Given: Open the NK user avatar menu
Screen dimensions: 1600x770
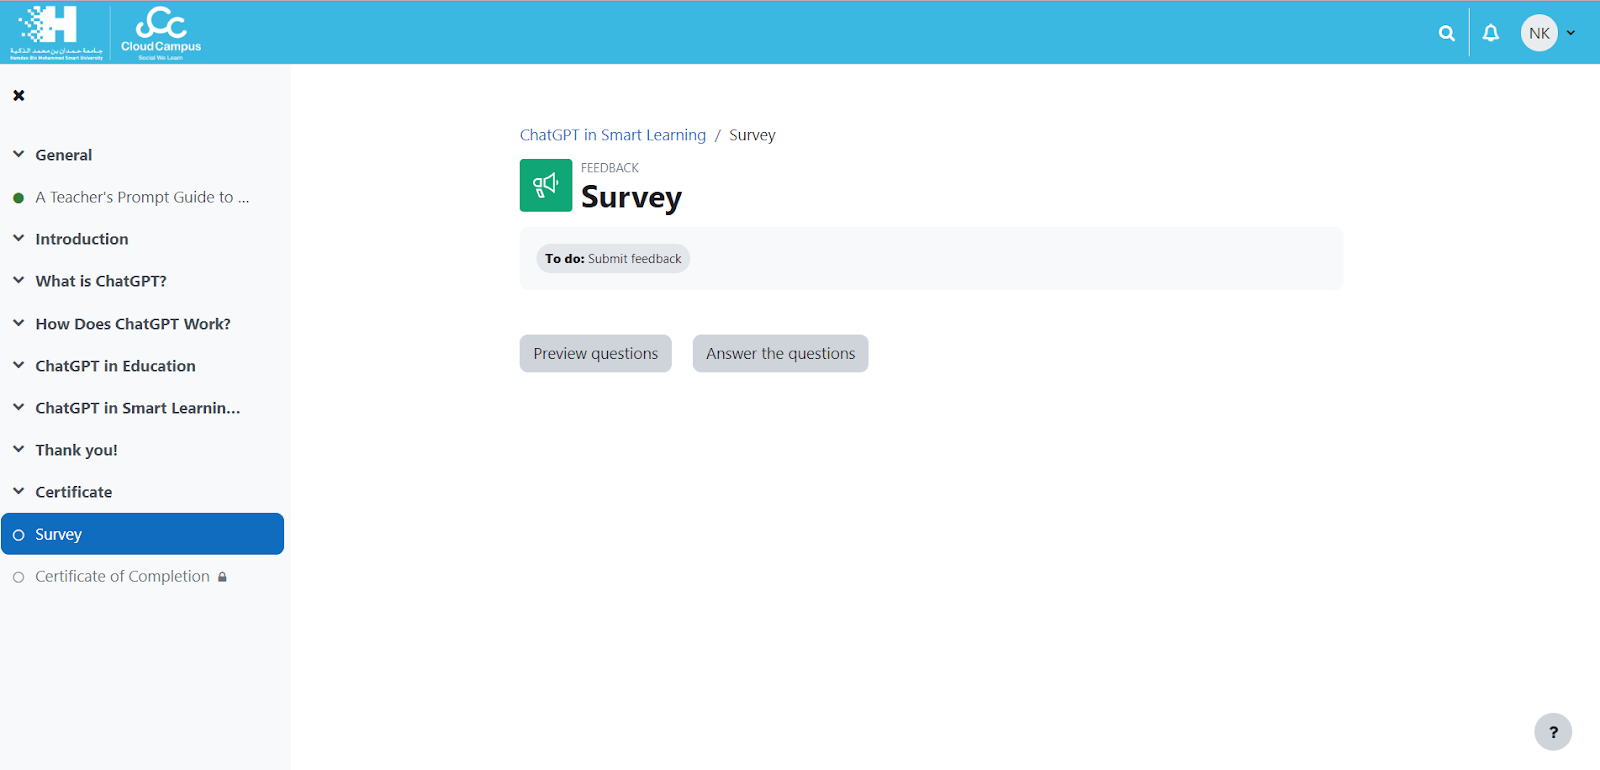Looking at the screenshot, I should tap(1539, 33).
